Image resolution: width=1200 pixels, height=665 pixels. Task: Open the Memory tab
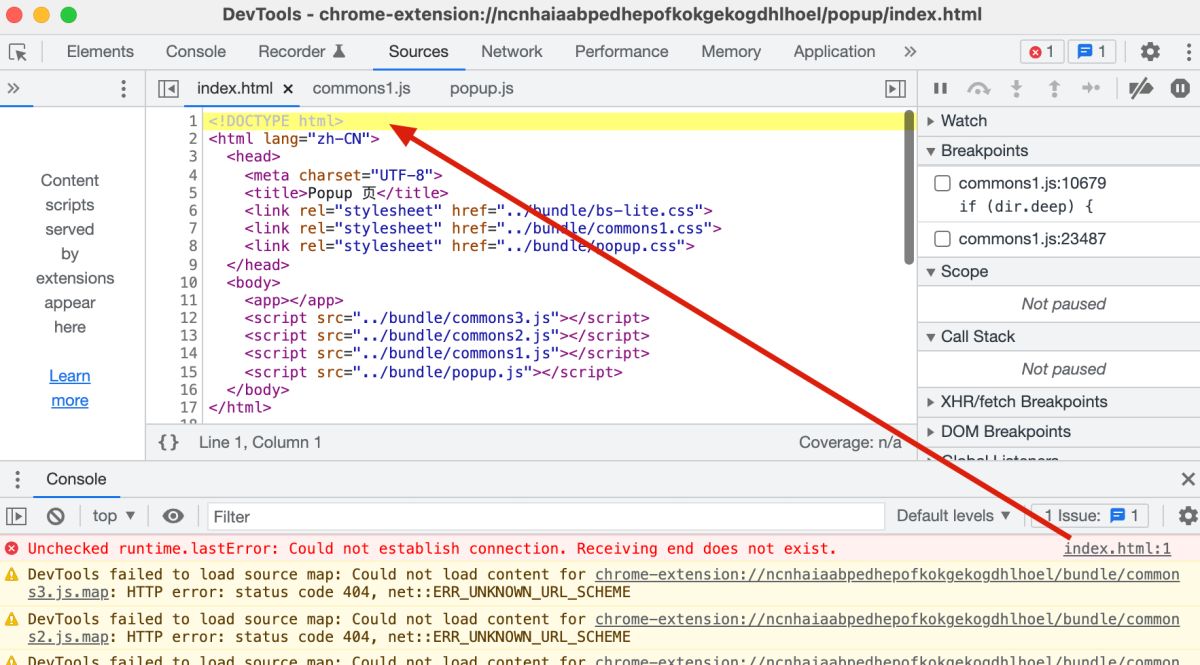tap(730, 52)
